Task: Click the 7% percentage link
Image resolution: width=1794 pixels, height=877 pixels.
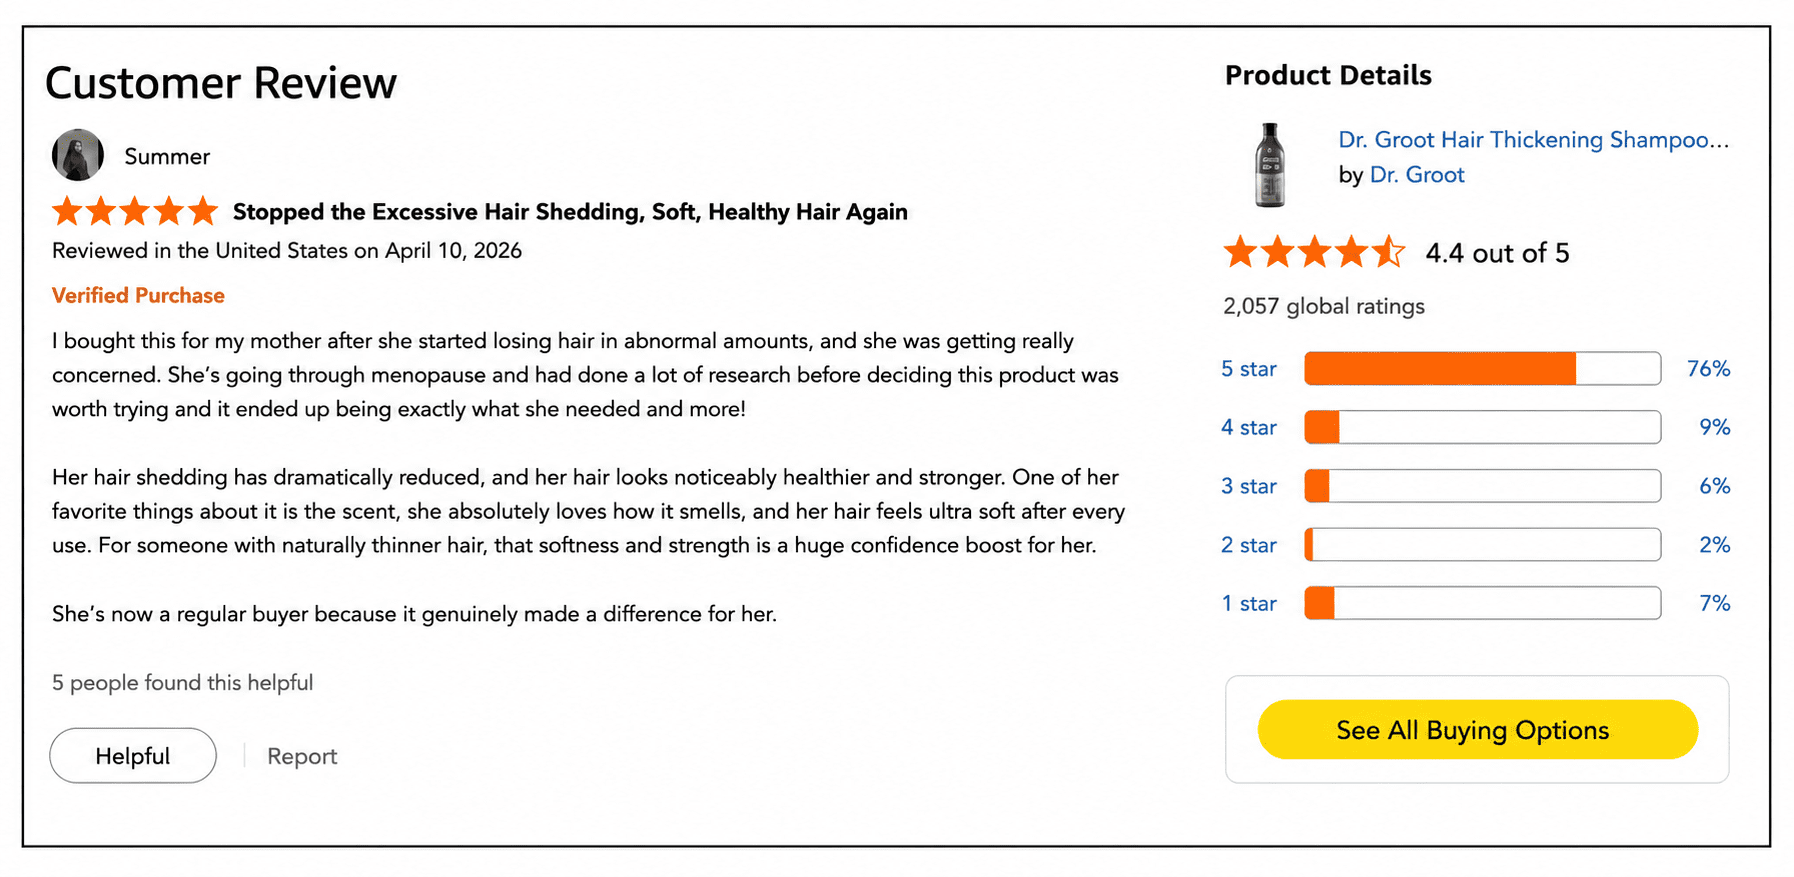Action: tap(1715, 604)
